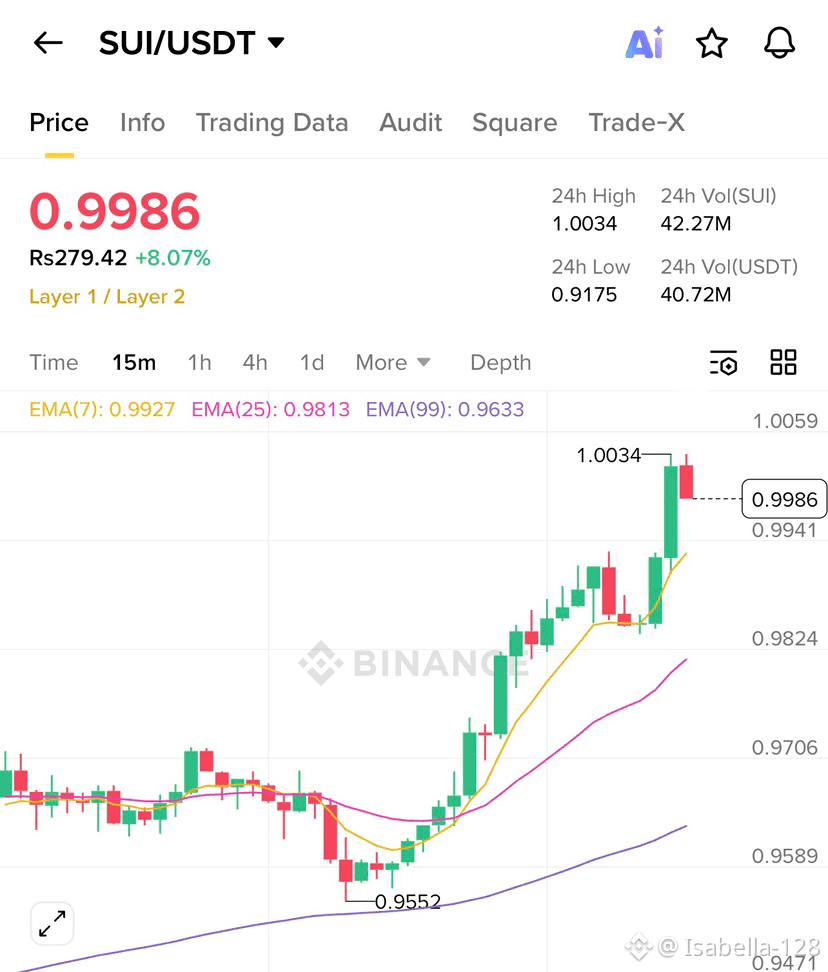Image resolution: width=828 pixels, height=972 pixels.
Task: Go back using the left arrow
Action: click(x=48, y=43)
